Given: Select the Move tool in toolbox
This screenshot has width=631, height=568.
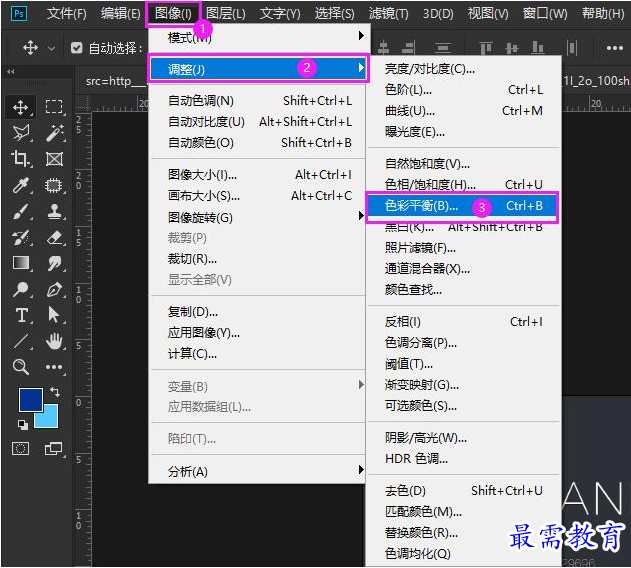Looking at the screenshot, I should pyautogui.click(x=20, y=107).
